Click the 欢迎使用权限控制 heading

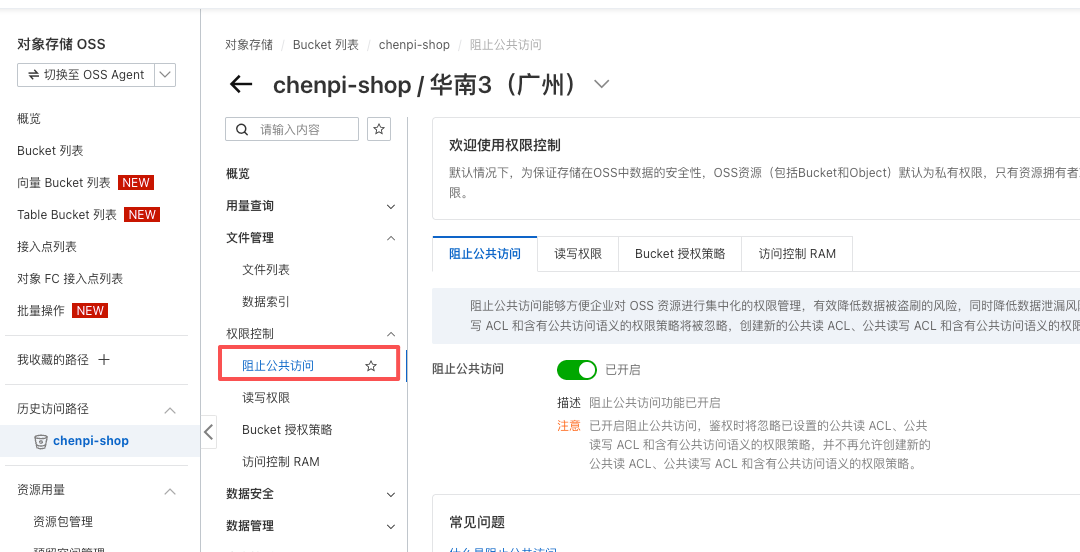505,145
